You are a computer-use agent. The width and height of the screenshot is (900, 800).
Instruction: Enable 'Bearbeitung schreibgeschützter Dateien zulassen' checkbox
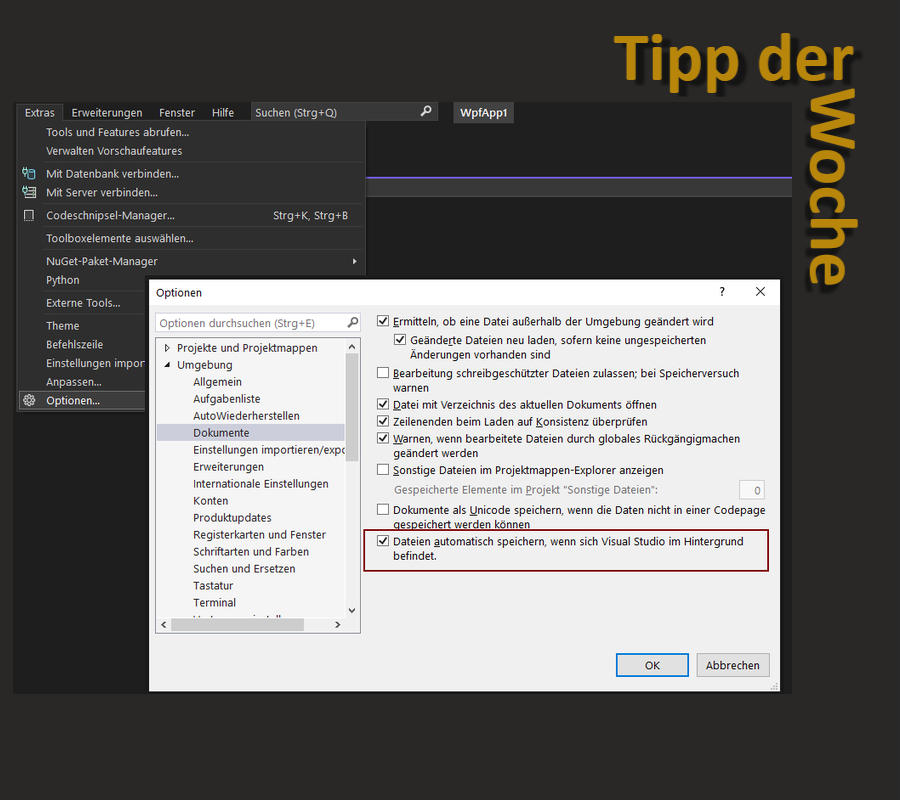pos(383,373)
